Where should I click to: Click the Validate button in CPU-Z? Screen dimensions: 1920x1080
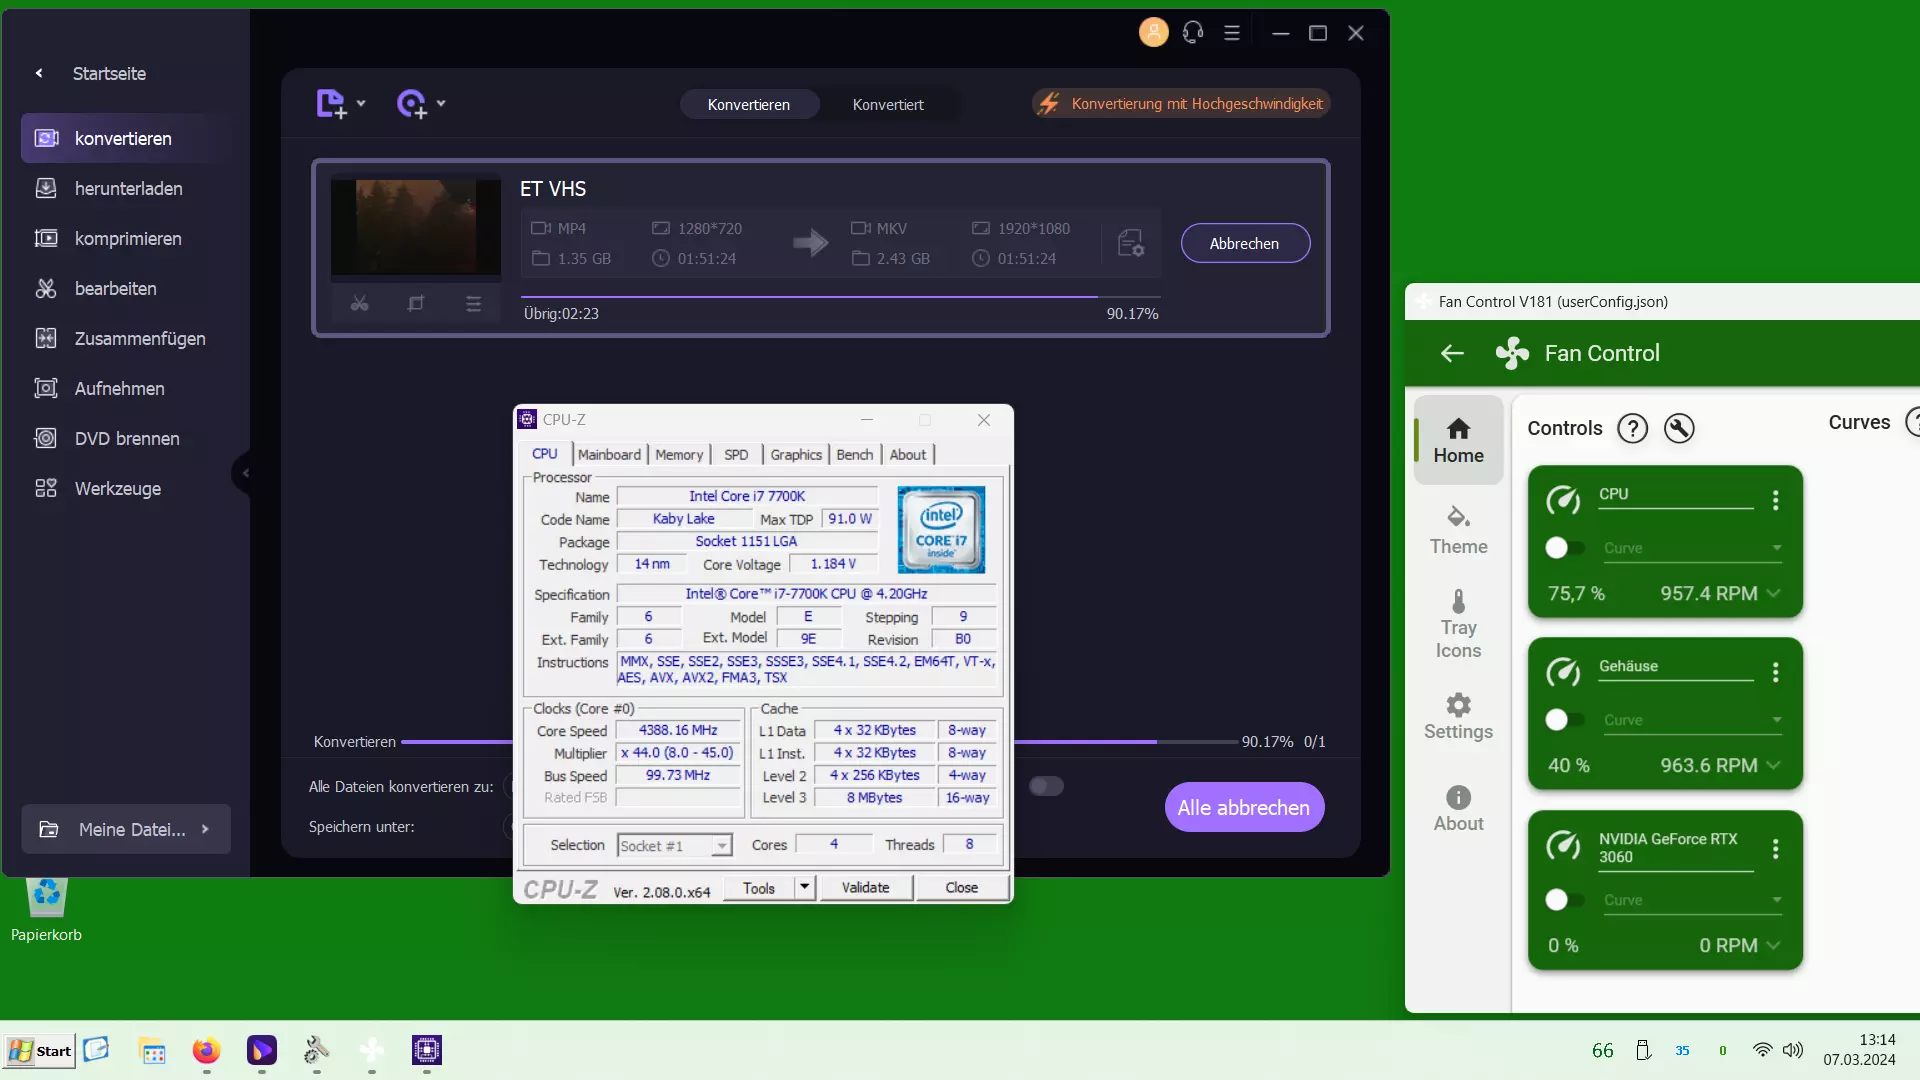865,887
